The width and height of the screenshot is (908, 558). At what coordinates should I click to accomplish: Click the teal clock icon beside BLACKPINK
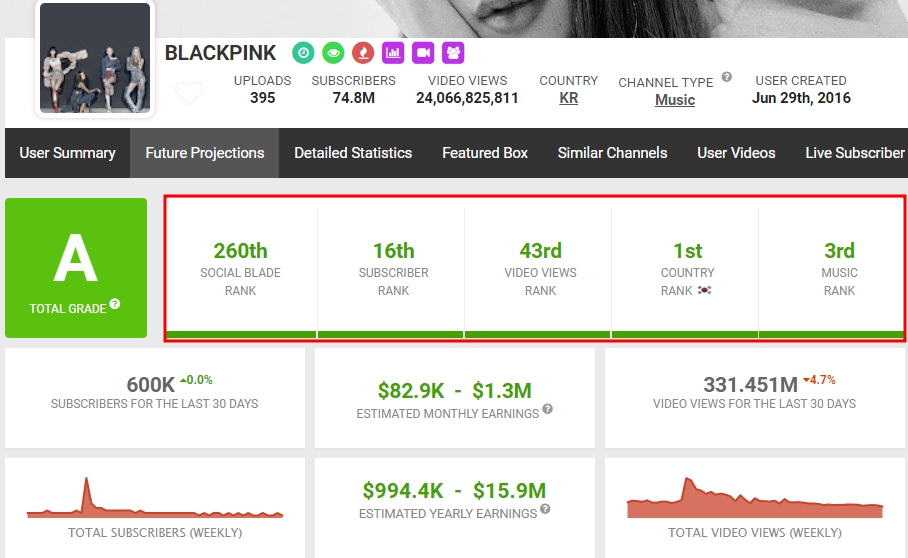(303, 53)
